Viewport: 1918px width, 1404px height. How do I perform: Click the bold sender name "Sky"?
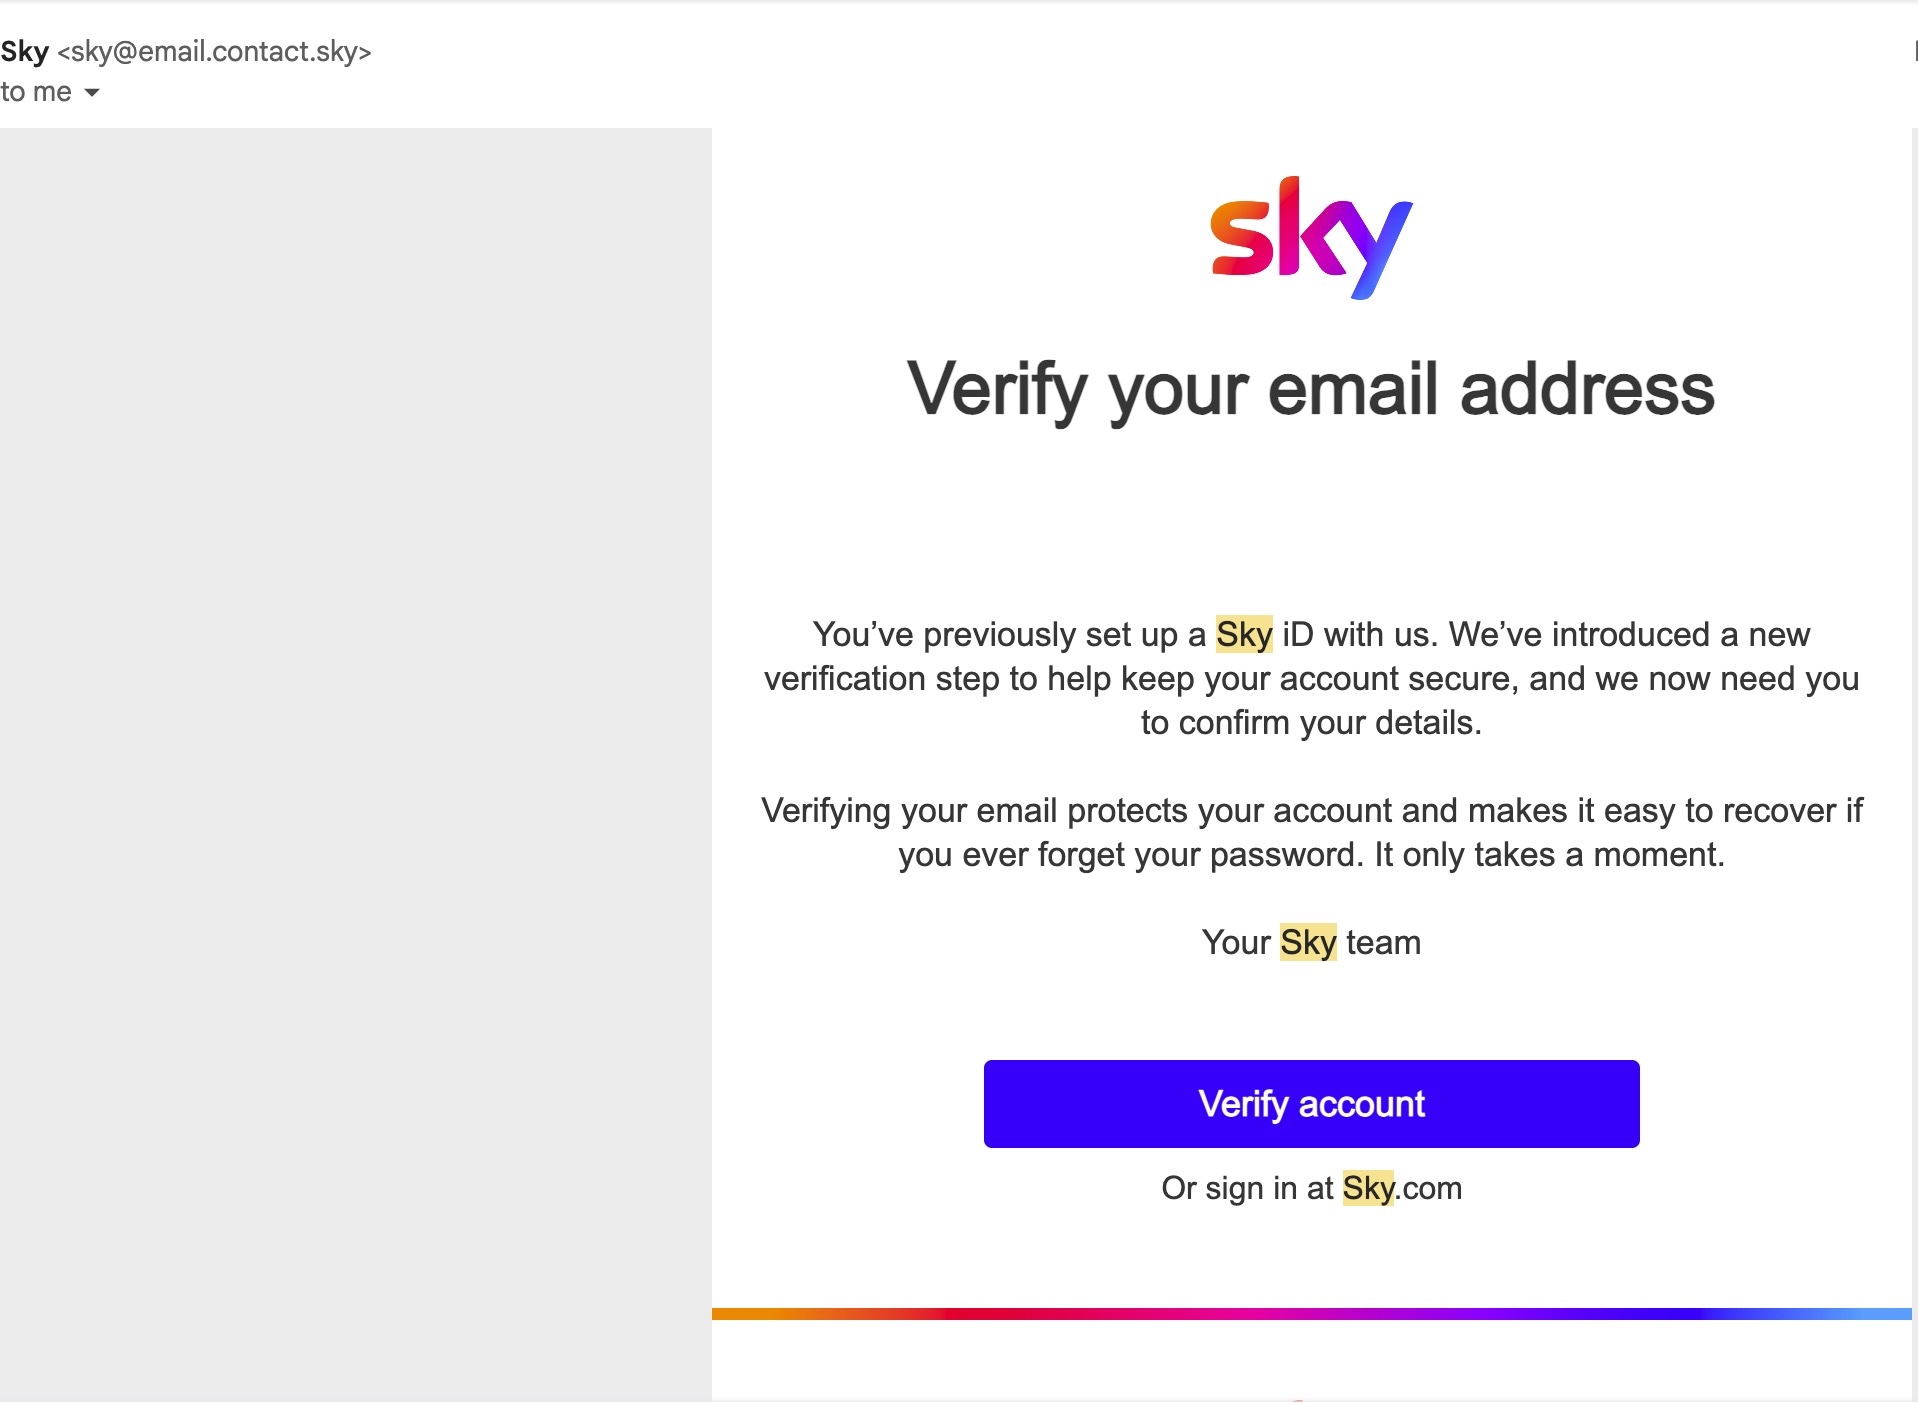coord(25,51)
